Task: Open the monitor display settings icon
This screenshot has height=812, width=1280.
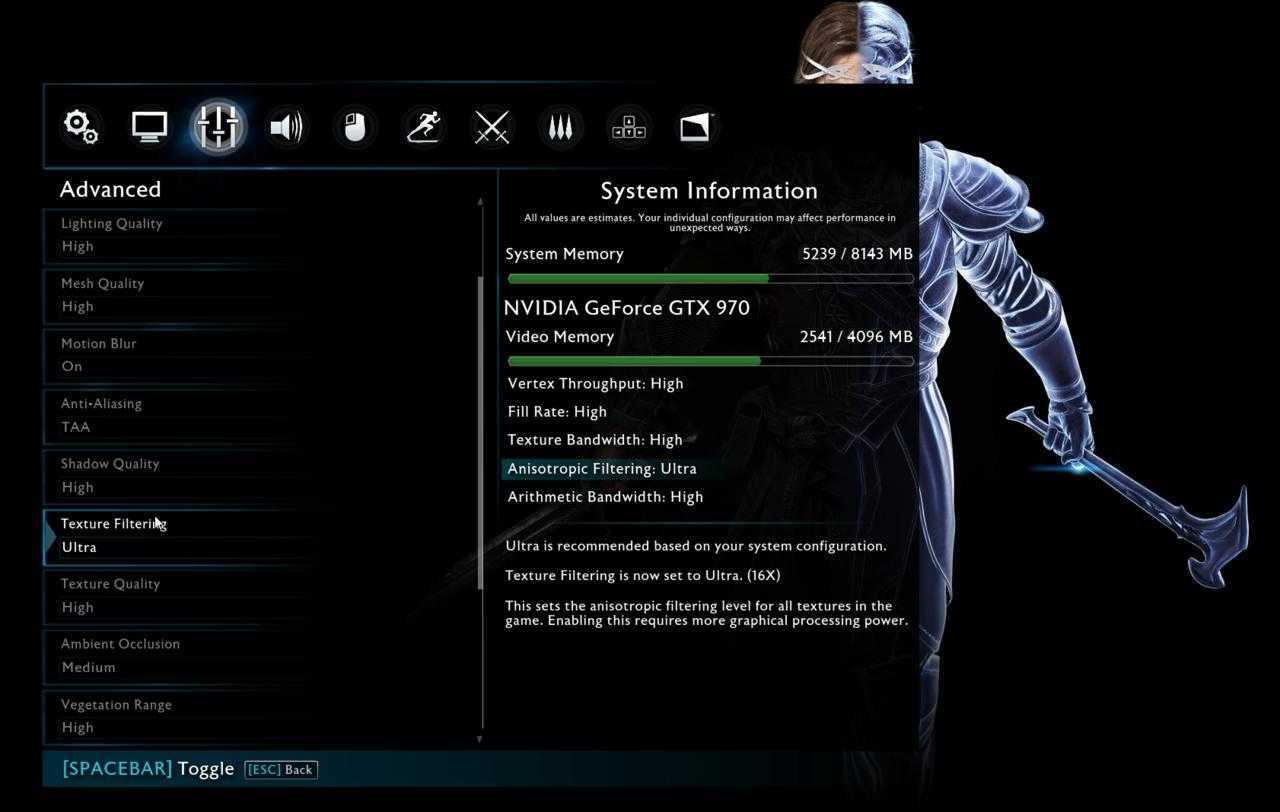Action: point(149,127)
